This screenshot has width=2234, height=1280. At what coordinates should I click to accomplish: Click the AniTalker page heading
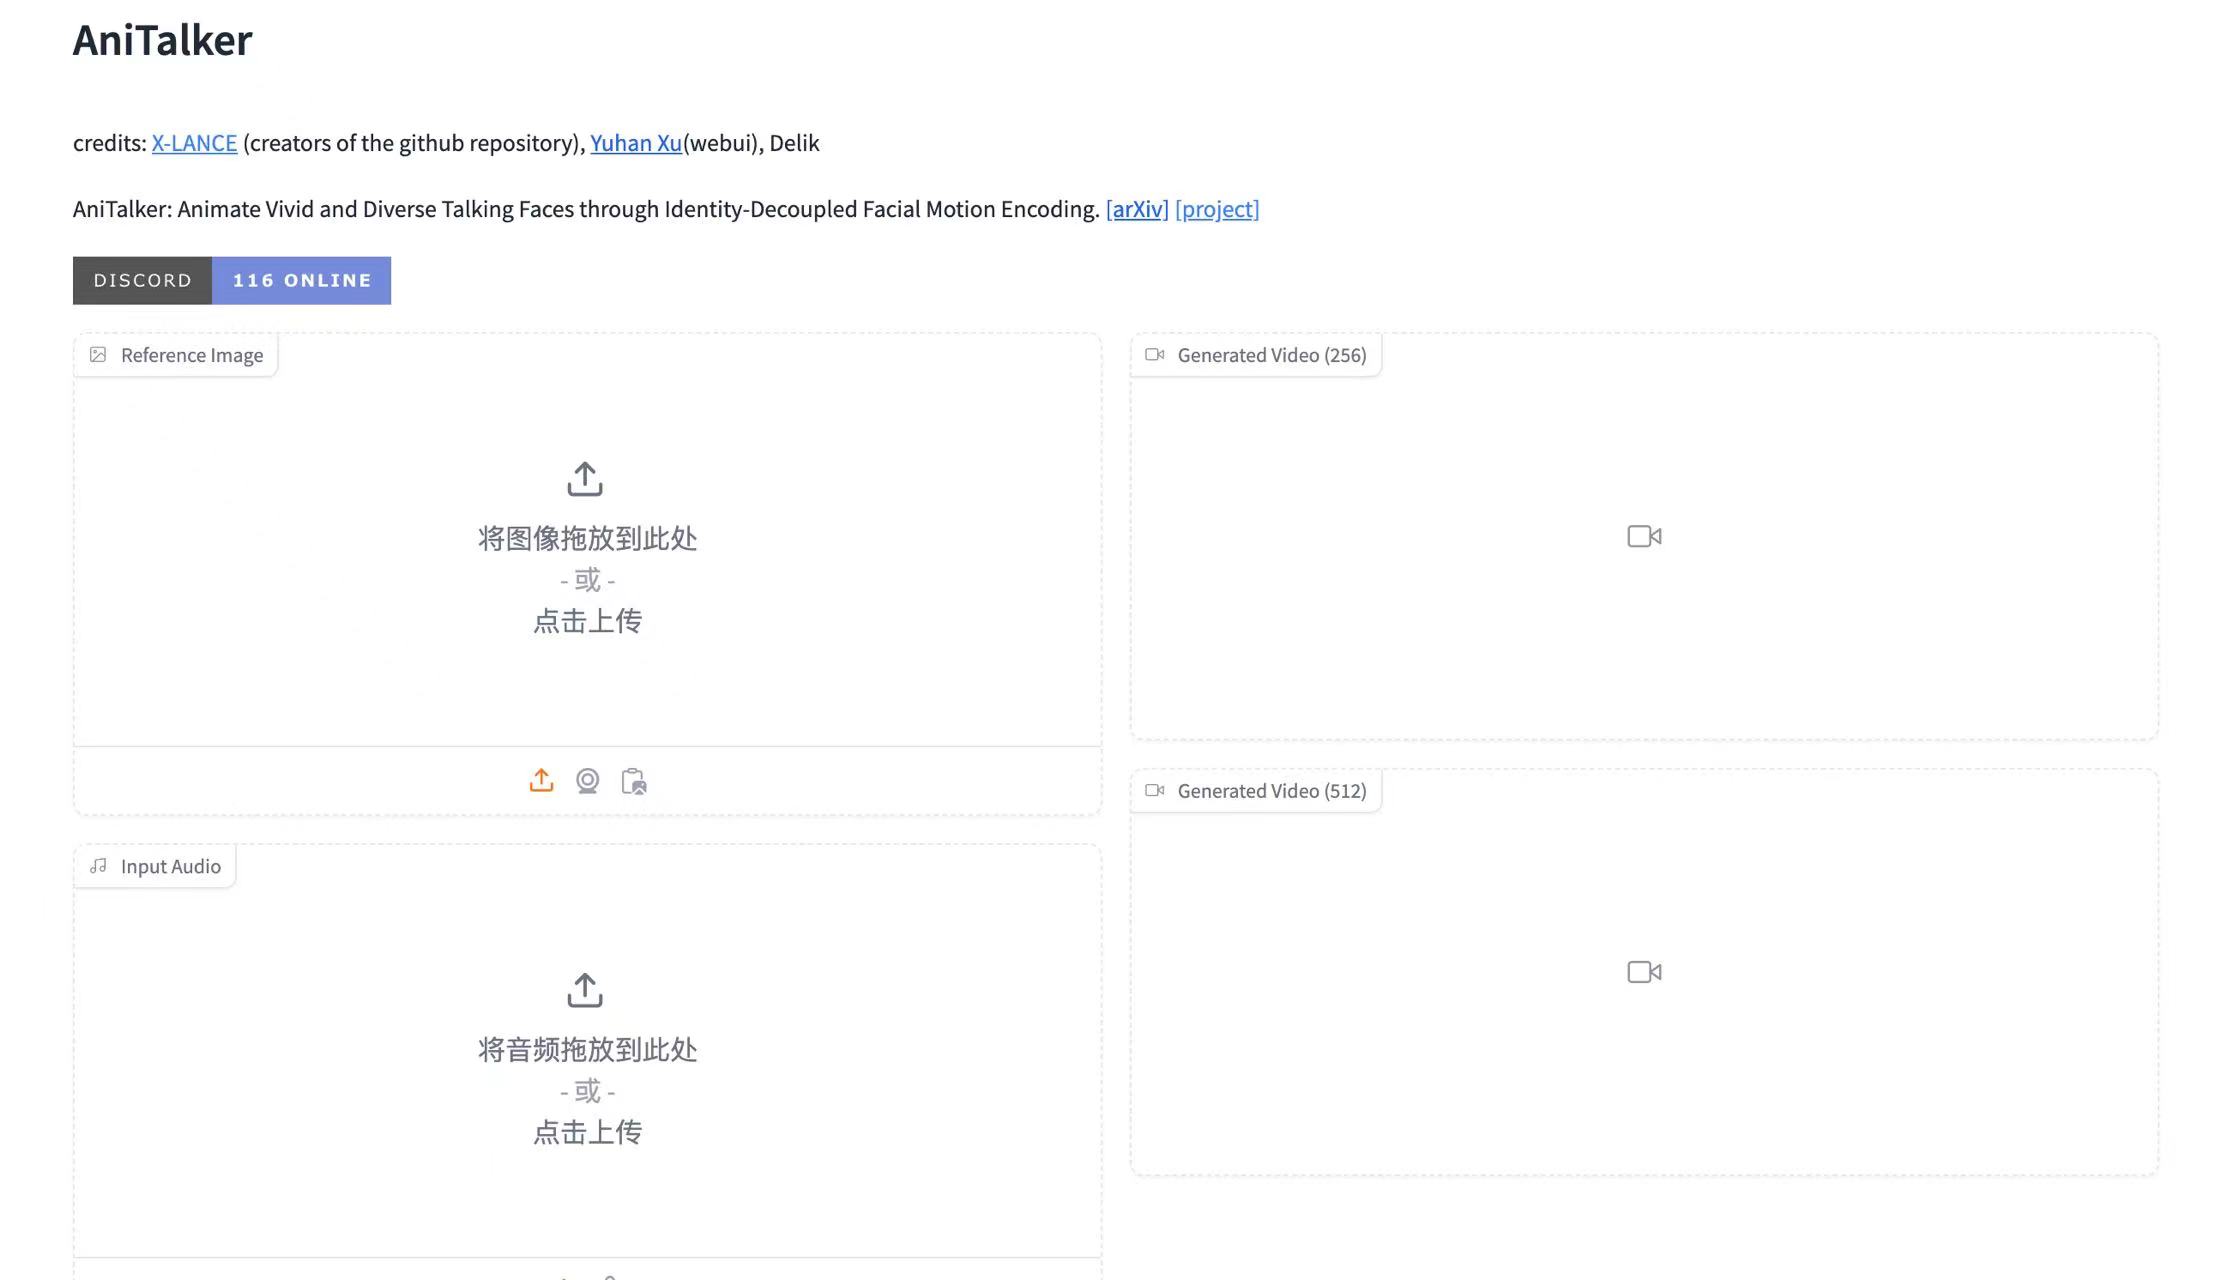tap(163, 40)
